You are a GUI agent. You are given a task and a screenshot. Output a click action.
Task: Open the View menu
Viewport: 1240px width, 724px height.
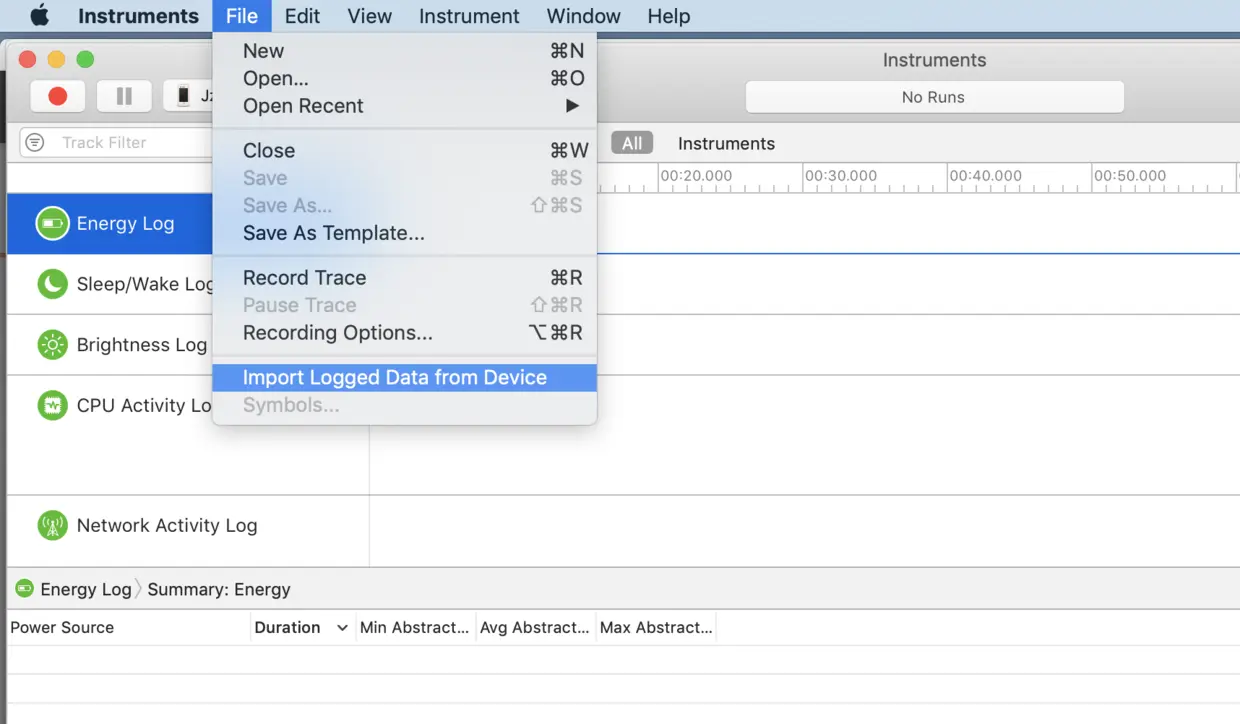369,16
